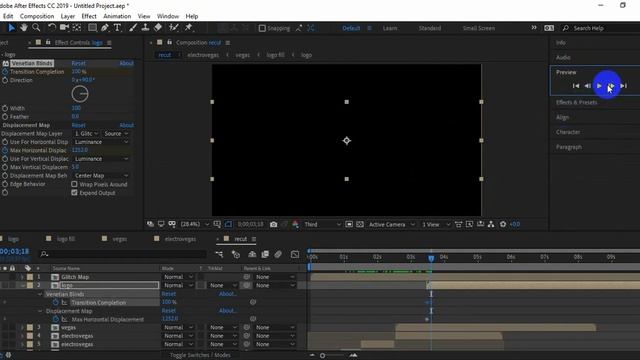Viewport: 640px width, 360px height.
Task: Select the Puppet Pin tool
Action: [188, 27]
